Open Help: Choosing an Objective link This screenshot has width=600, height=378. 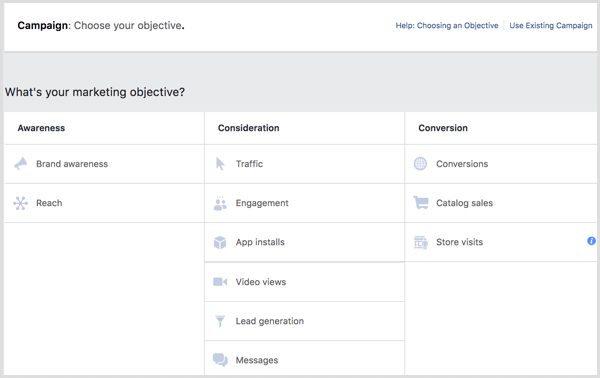[447, 26]
